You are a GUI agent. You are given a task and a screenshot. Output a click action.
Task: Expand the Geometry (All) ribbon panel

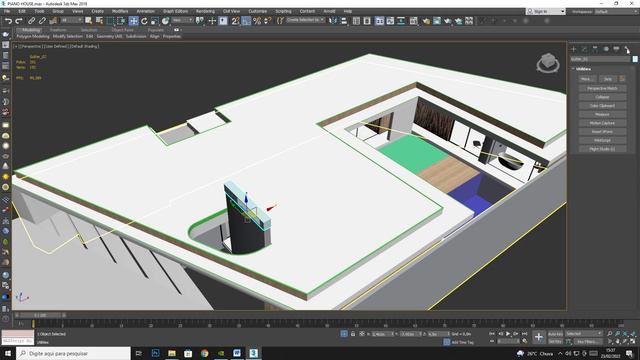coord(109,36)
